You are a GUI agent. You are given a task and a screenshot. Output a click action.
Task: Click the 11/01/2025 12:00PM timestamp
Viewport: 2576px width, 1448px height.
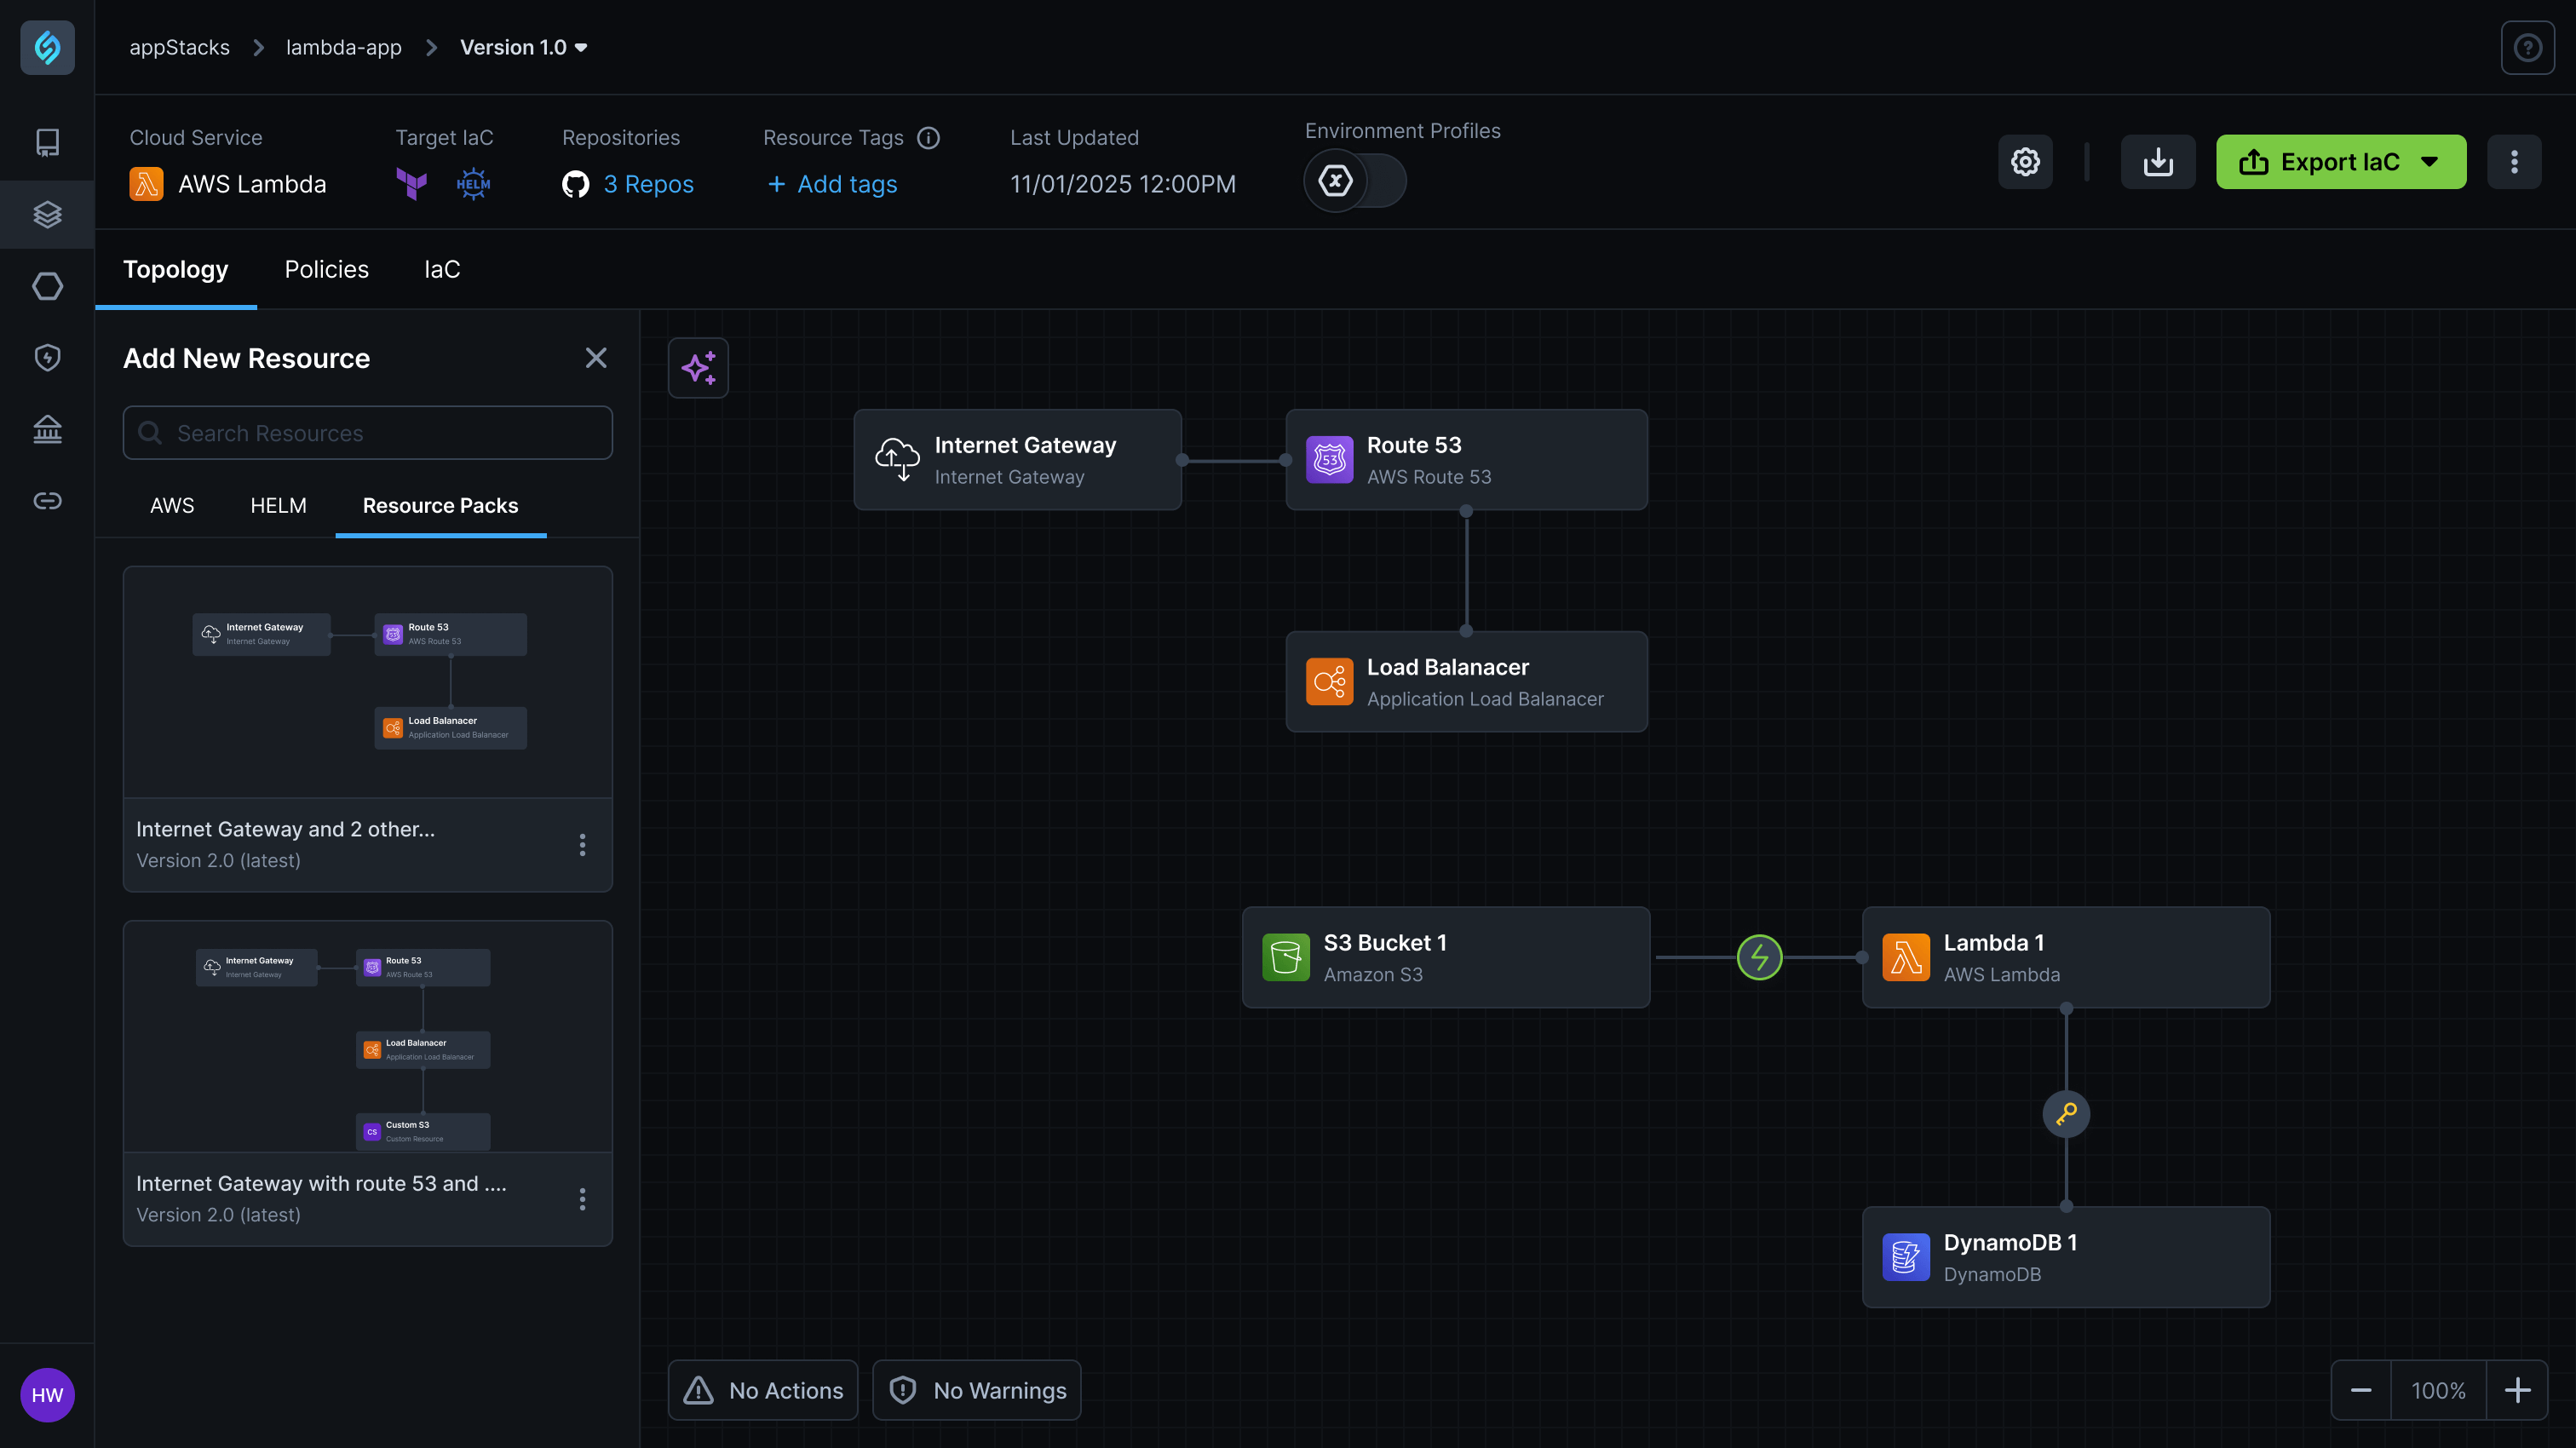click(x=1123, y=184)
